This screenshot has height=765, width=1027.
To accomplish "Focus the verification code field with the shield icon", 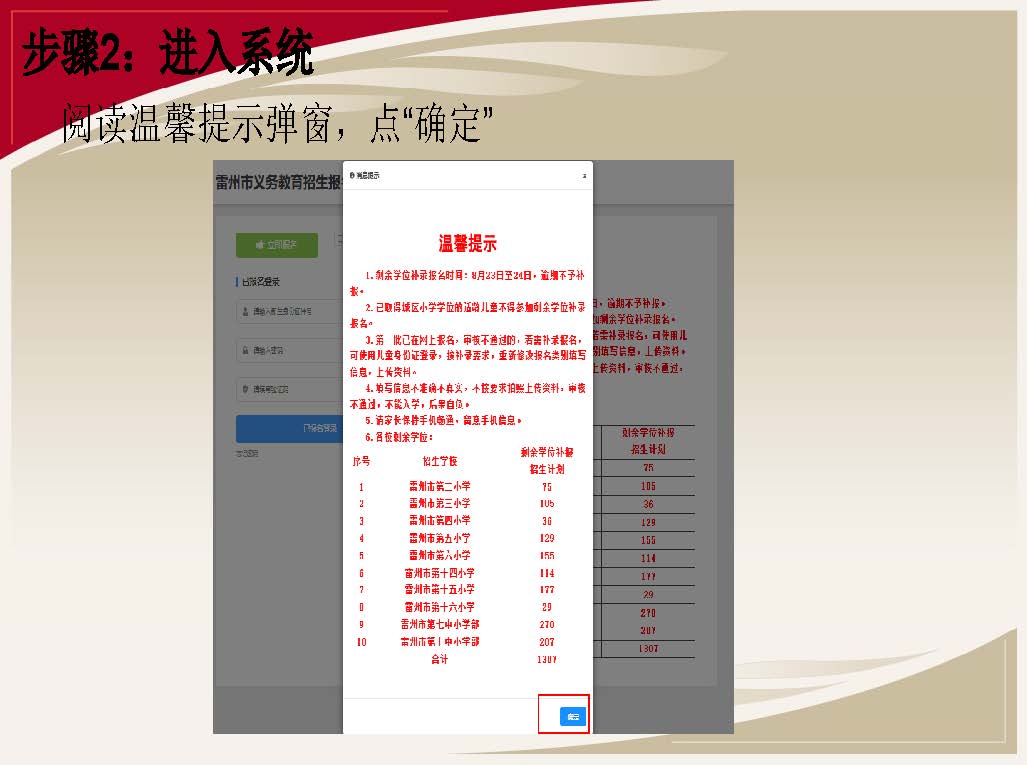I will 289,389.
